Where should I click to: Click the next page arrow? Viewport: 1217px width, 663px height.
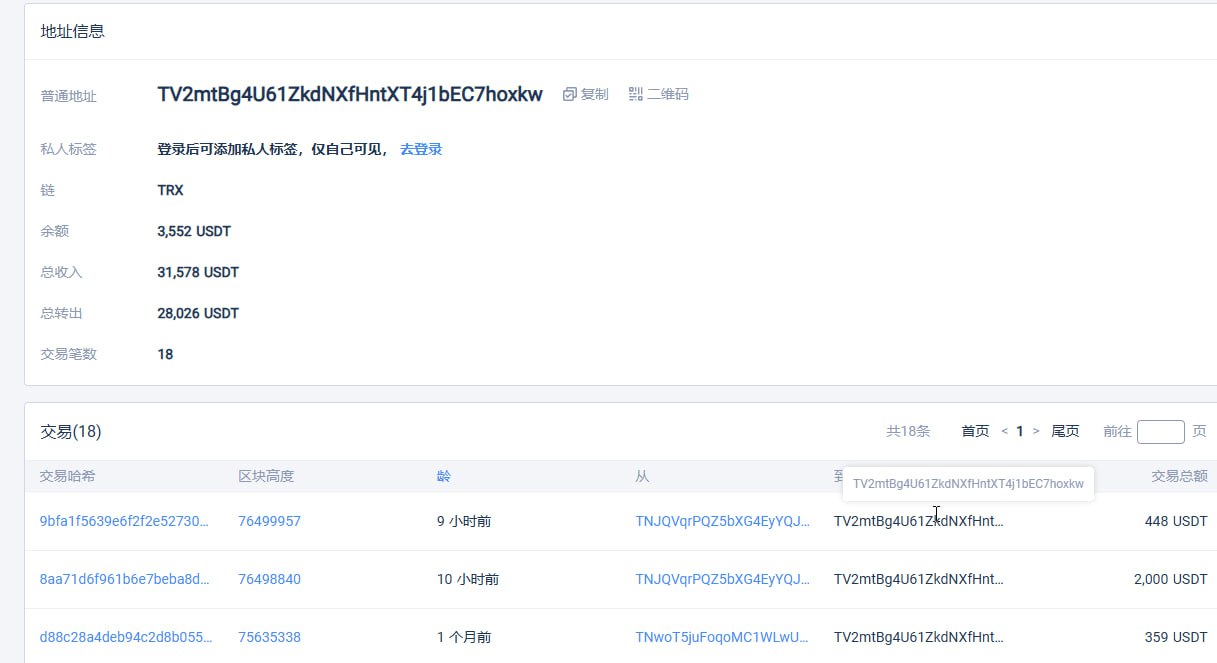tap(1036, 431)
